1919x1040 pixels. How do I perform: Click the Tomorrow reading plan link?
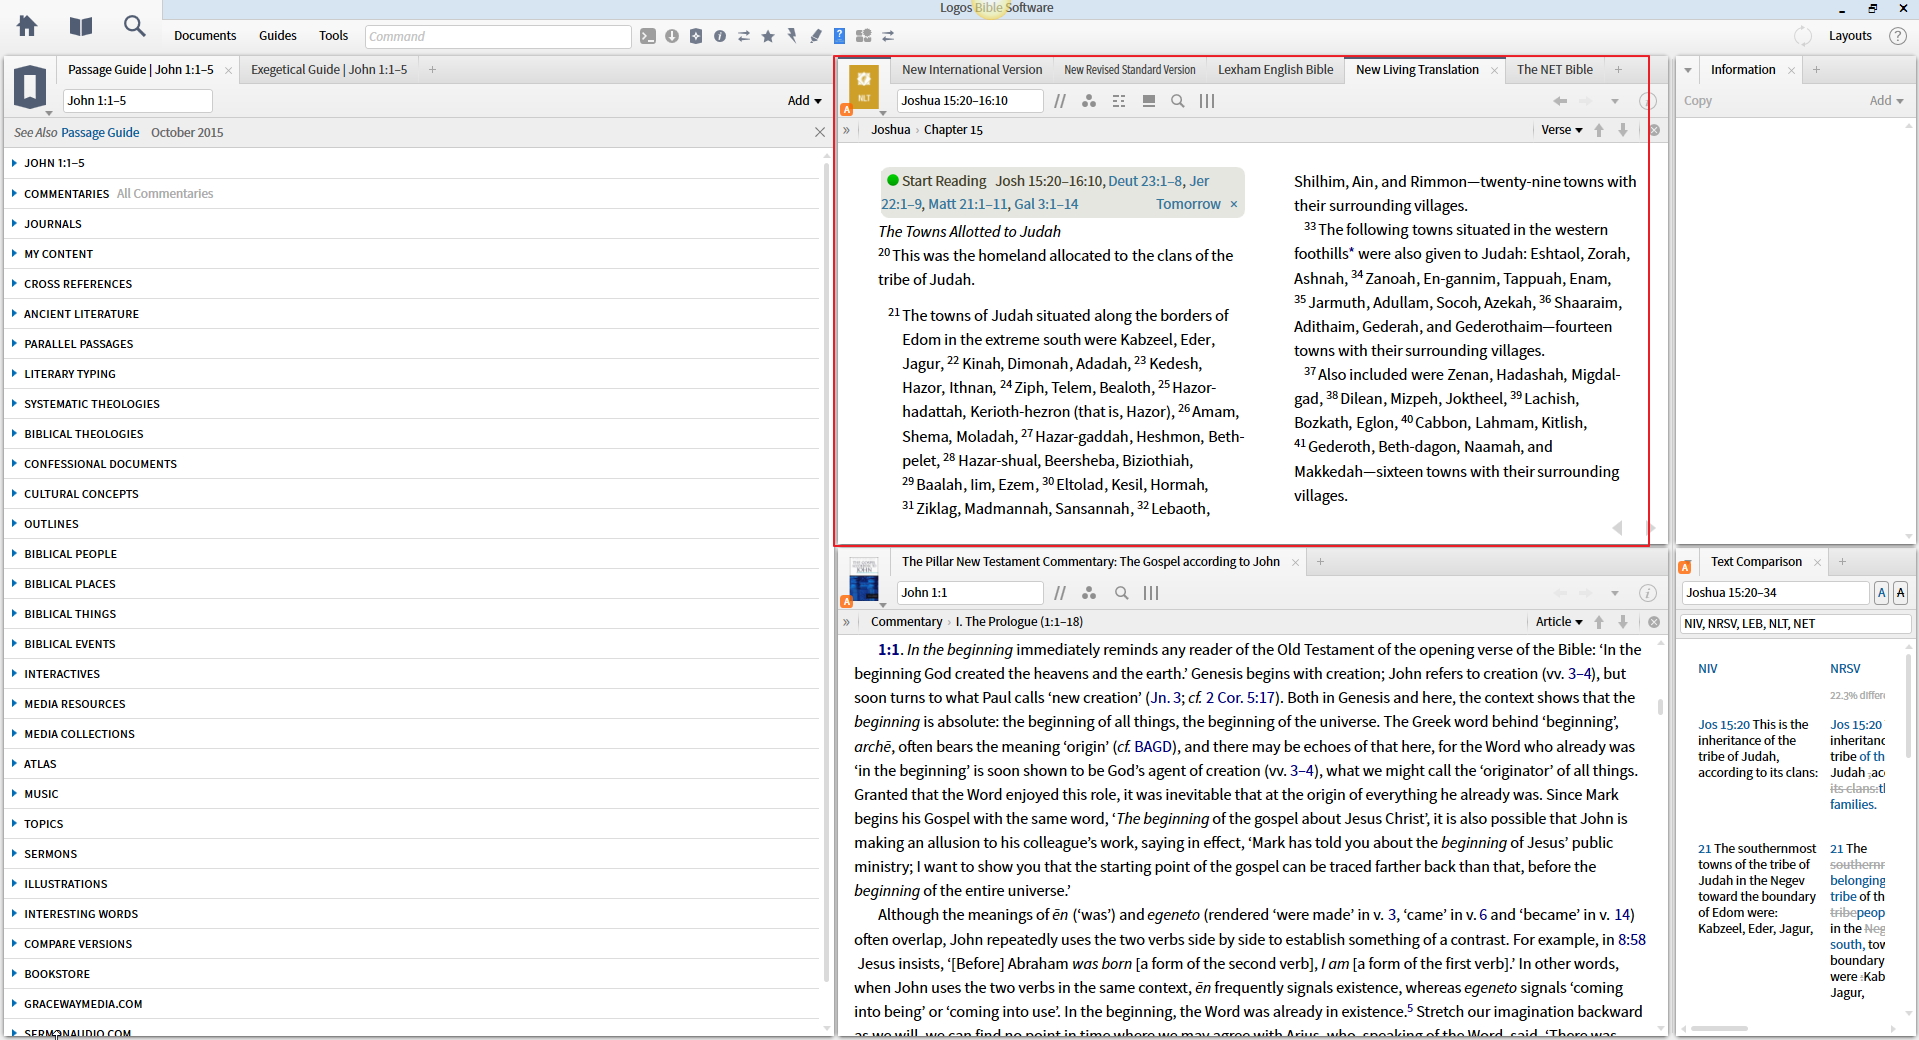coord(1188,204)
